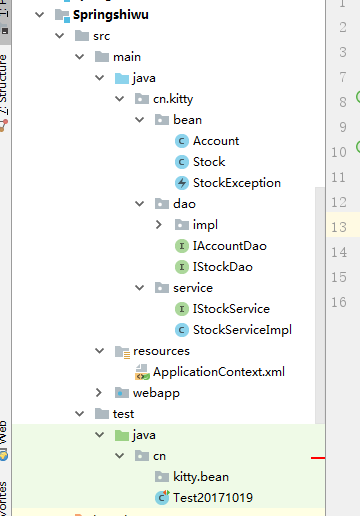Click the blue java source folder icon under main
This screenshot has height=516, width=360.
tap(122, 78)
